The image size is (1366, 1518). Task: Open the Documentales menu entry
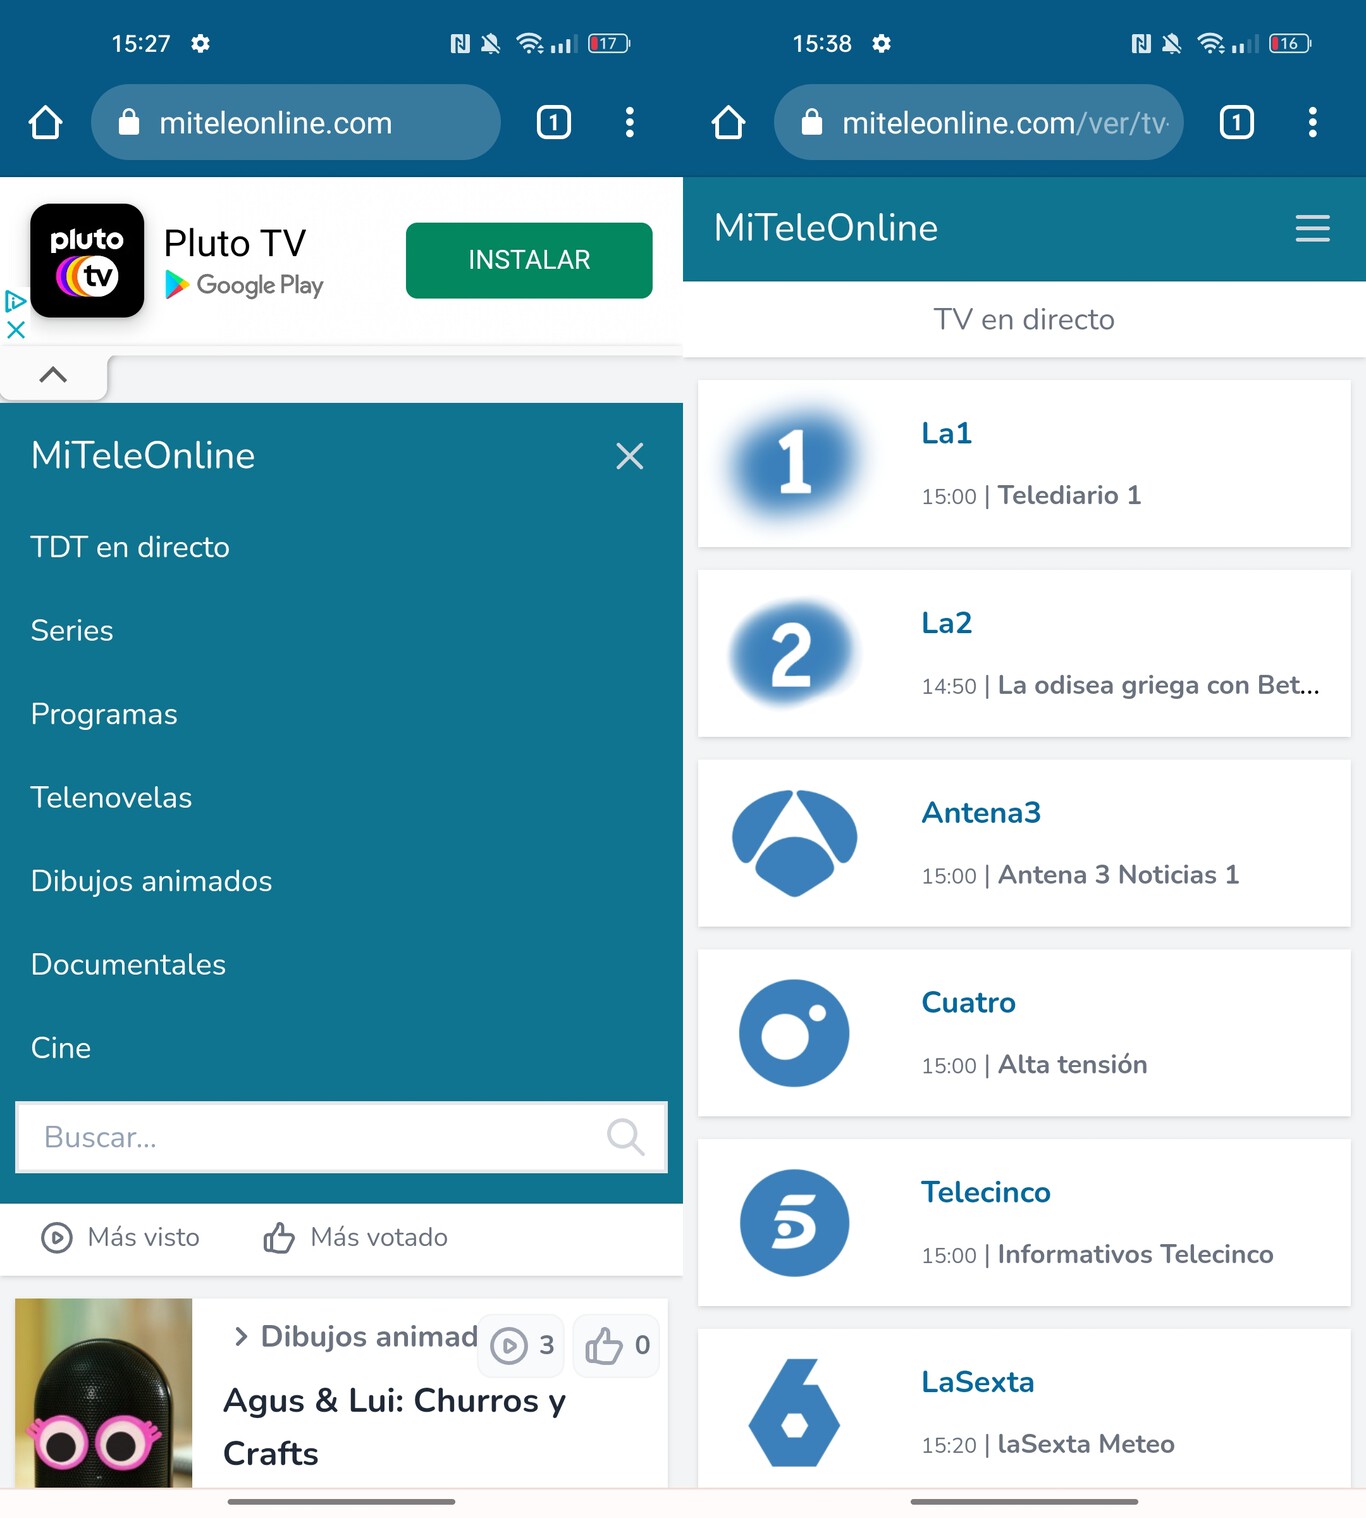[128, 964]
